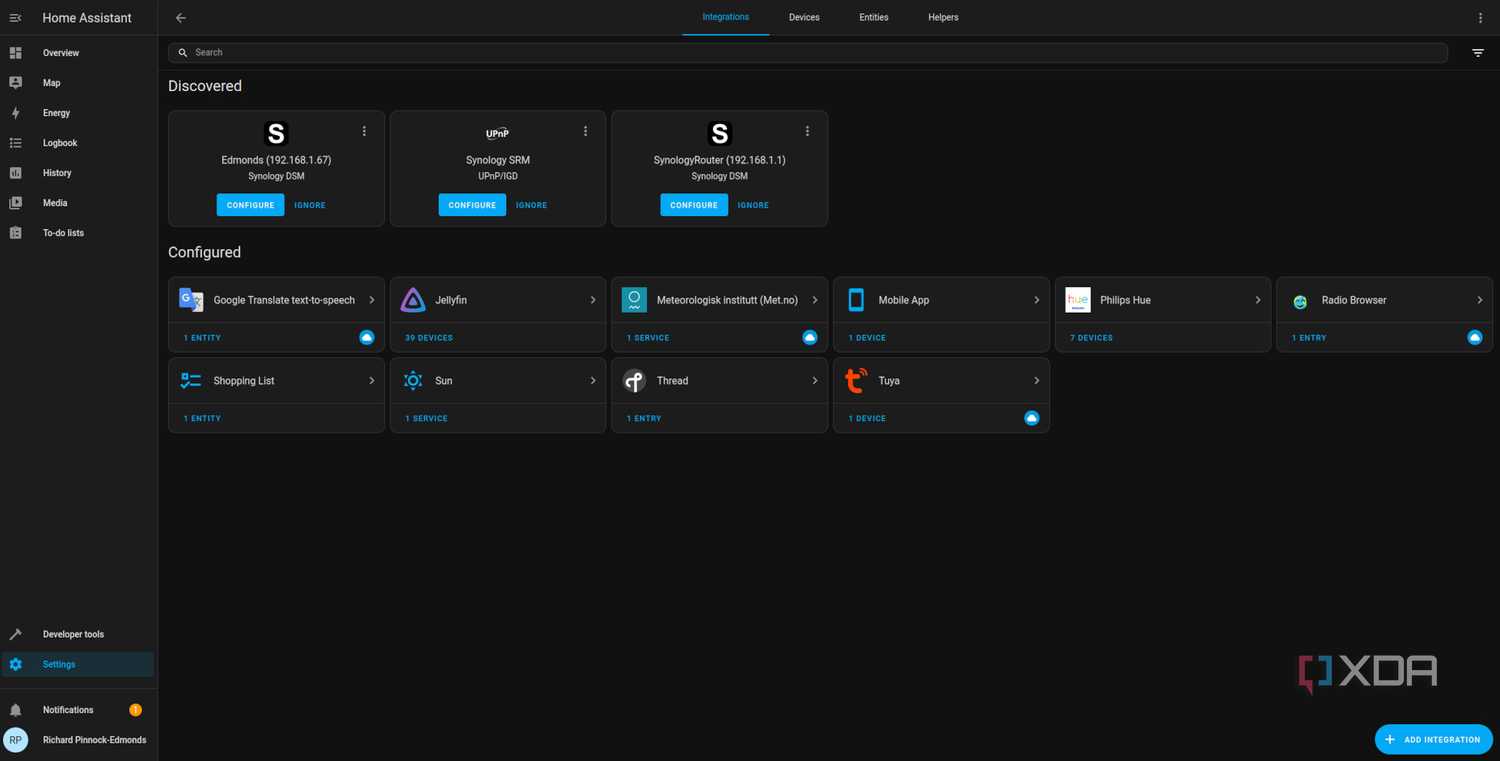This screenshot has width=1500, height=761.
Task: Click the Met.no integration logo
Action: click(x=634, y=300)
